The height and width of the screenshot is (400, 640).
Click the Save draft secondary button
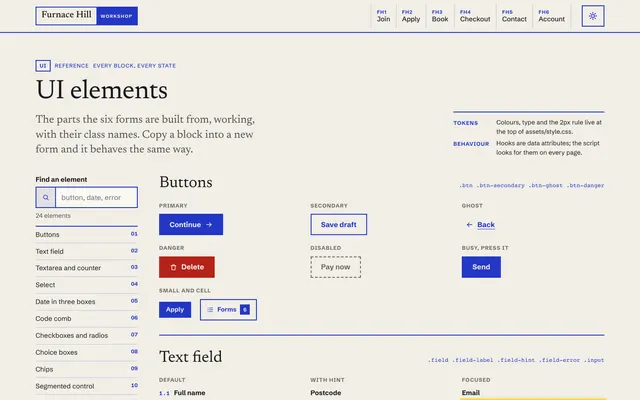338,224
